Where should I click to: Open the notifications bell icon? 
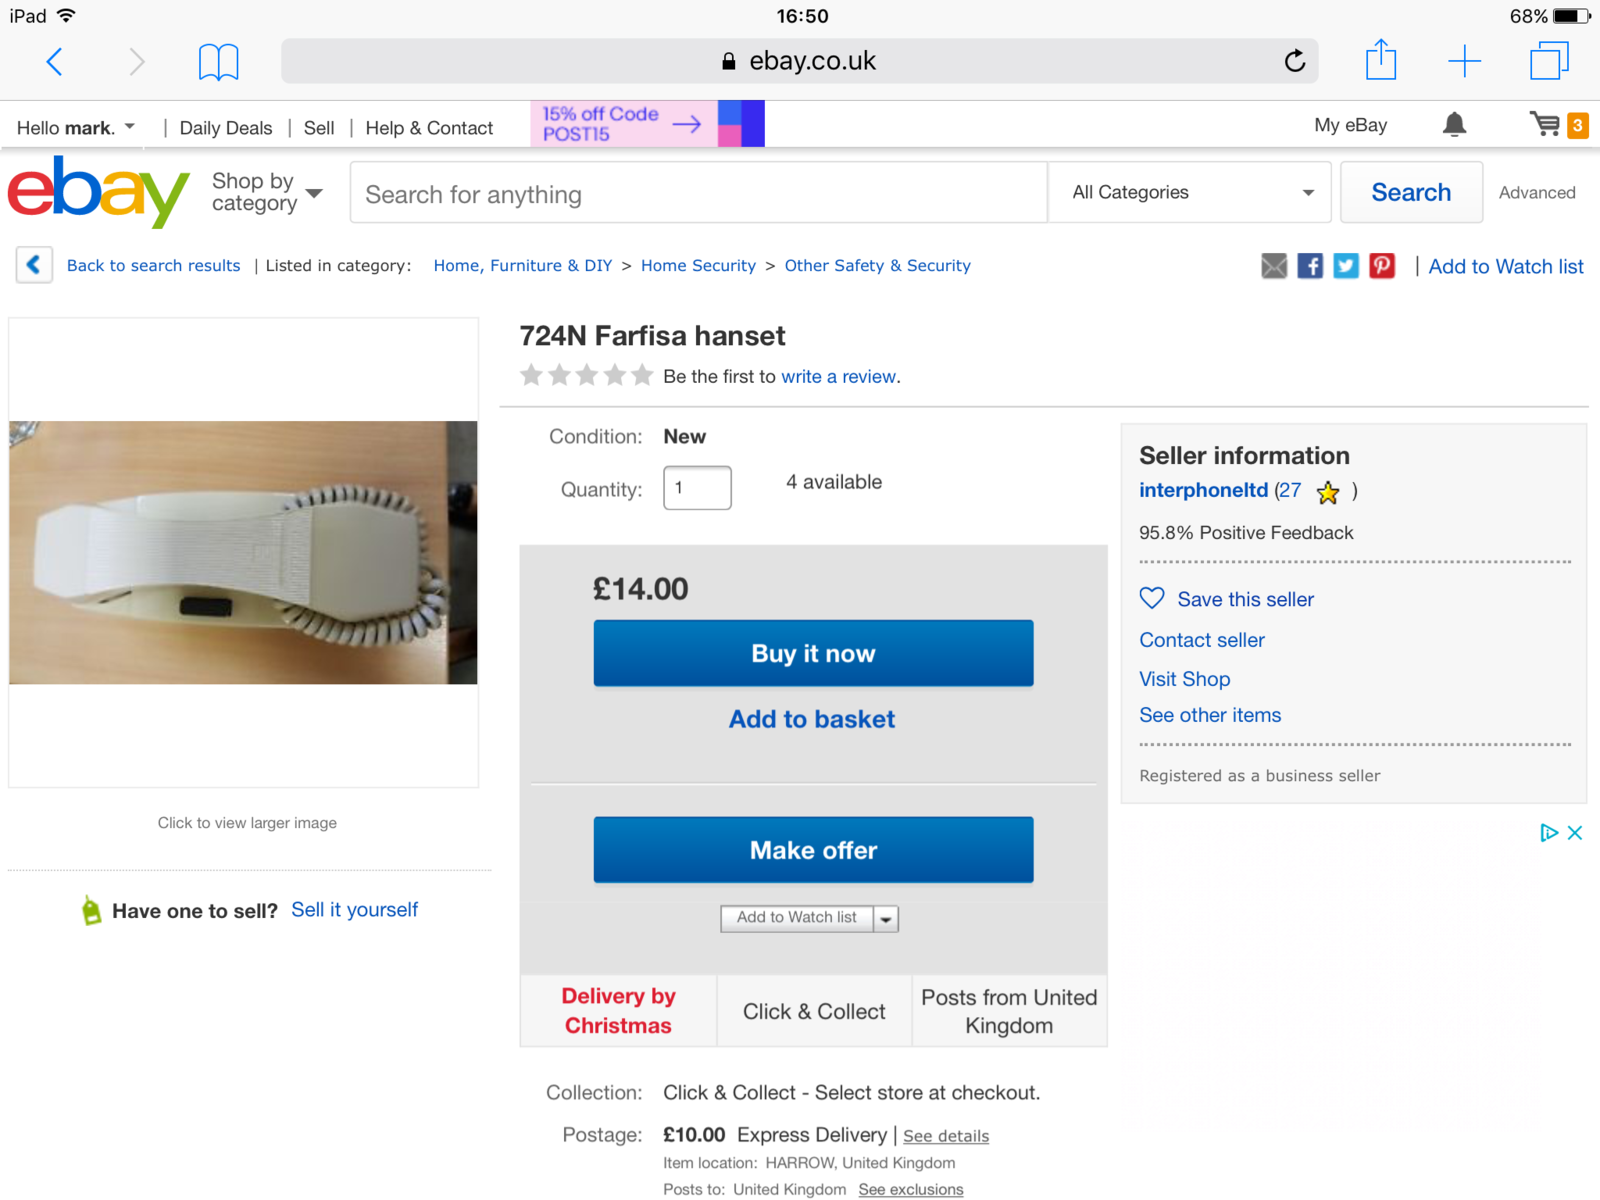coord(1454,125)
